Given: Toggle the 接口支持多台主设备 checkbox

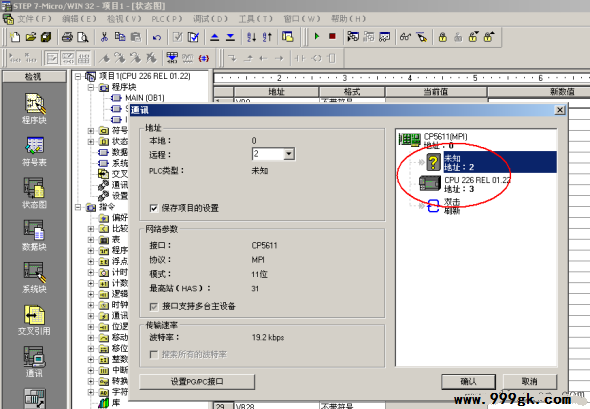Looking at the screenshot, I should coord(154,307).
